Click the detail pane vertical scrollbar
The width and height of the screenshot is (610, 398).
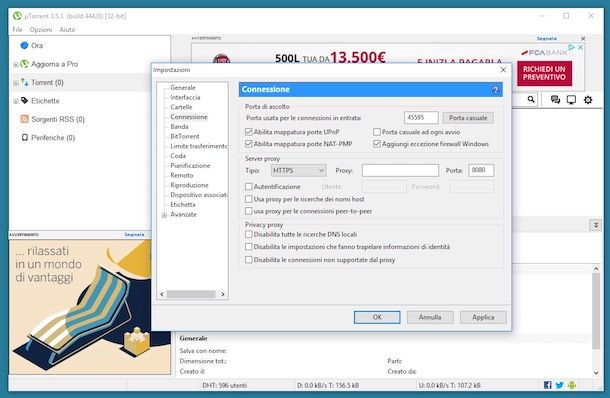tap(596, 311)
